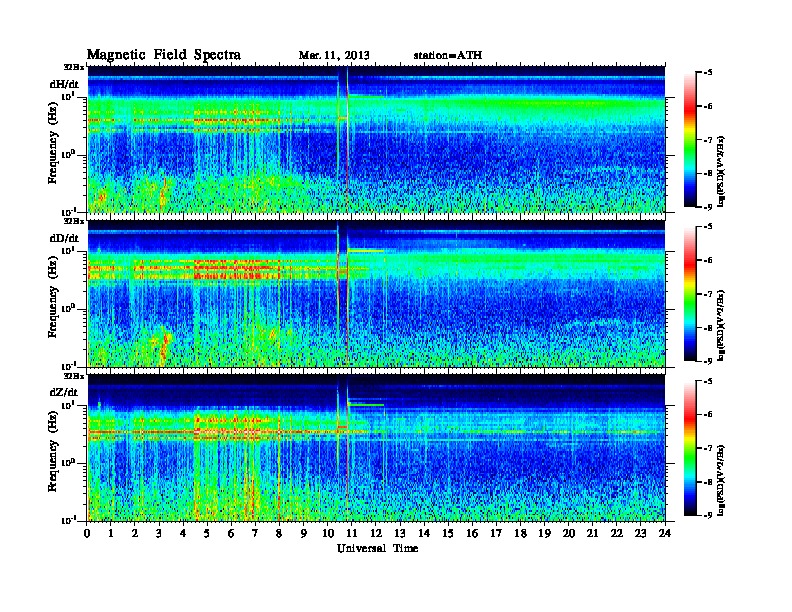
Task: Click the color bar beside the dZ/dt panel
Action: pyautogui.click(x=690, y=448)
